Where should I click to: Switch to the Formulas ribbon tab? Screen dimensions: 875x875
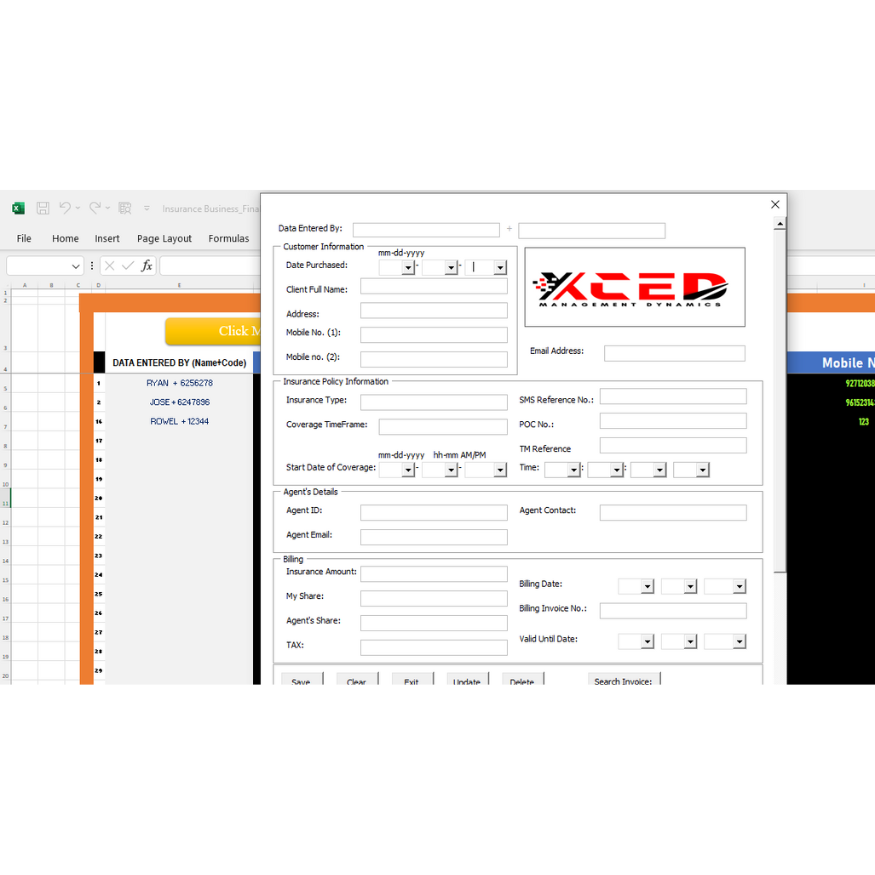pyautogui.click(x=228, y=238)
